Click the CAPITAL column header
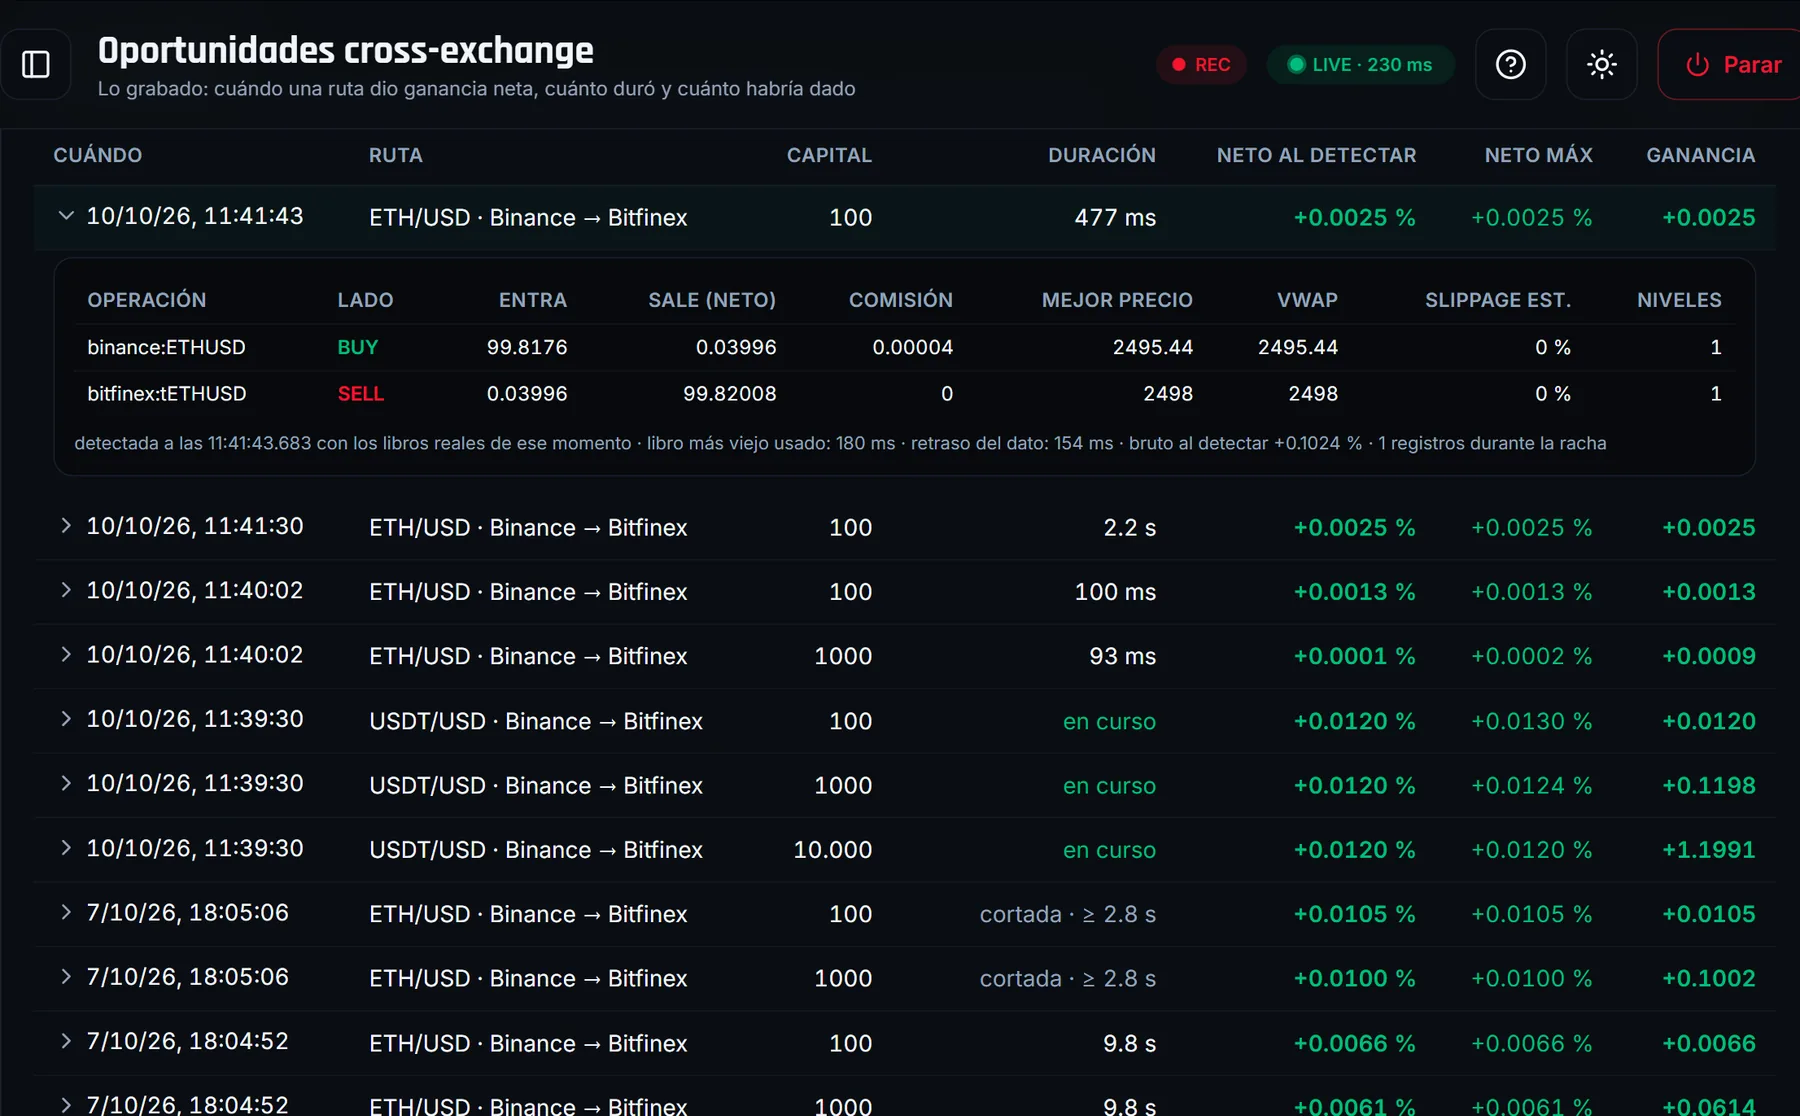Screen dimensions: 1800x1116 [x=829, y=155]
